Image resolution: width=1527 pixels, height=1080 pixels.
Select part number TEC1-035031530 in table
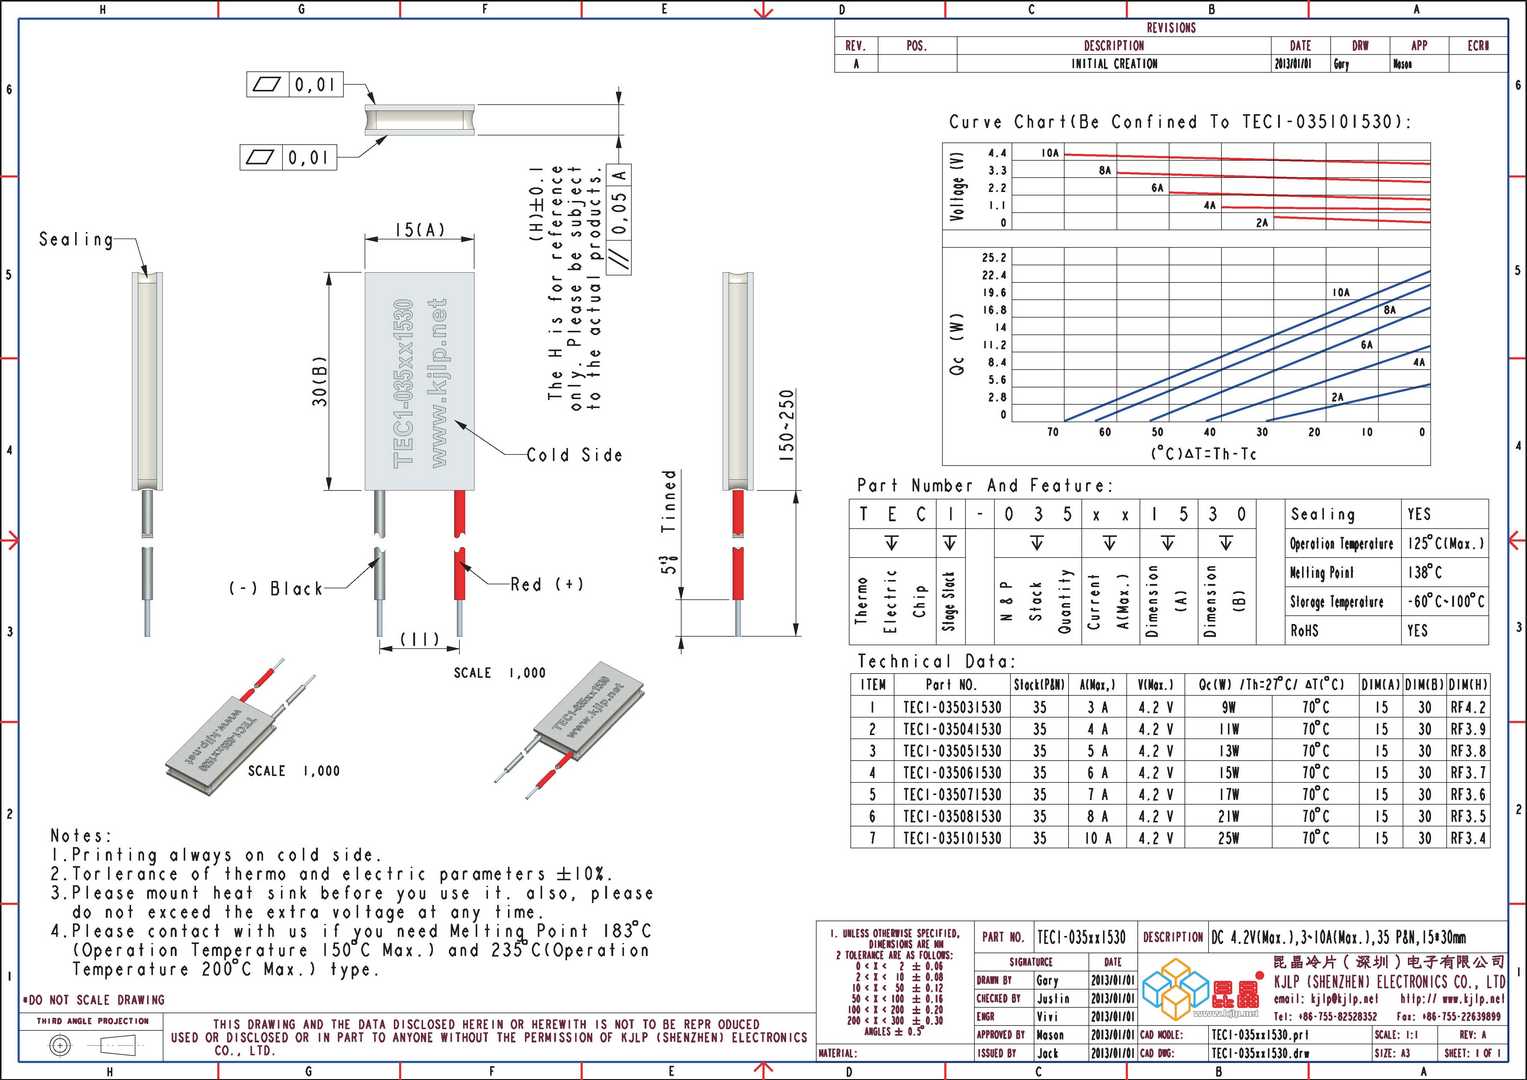[x=952, y=707]
